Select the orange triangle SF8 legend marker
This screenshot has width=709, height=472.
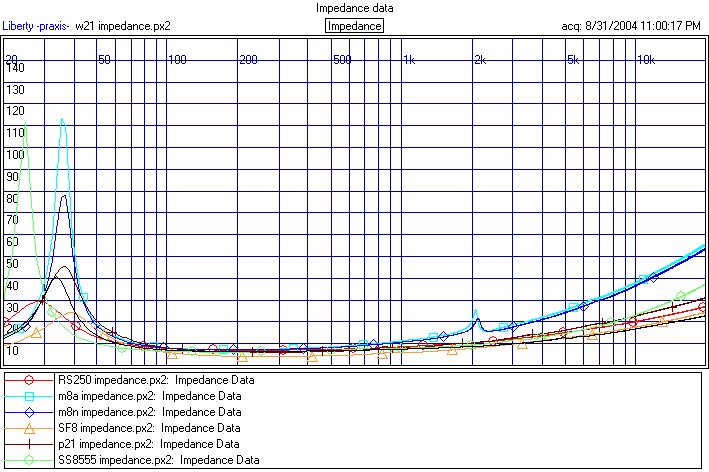click(x=29, y=428)
